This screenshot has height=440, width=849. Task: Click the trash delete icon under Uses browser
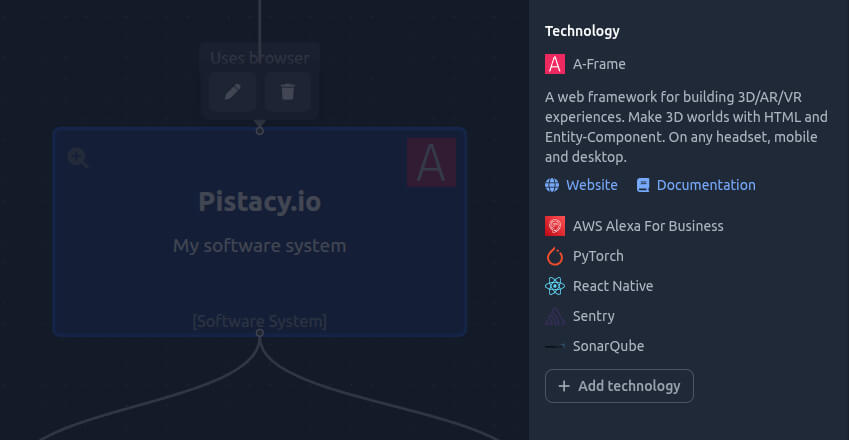click(288, 91)
